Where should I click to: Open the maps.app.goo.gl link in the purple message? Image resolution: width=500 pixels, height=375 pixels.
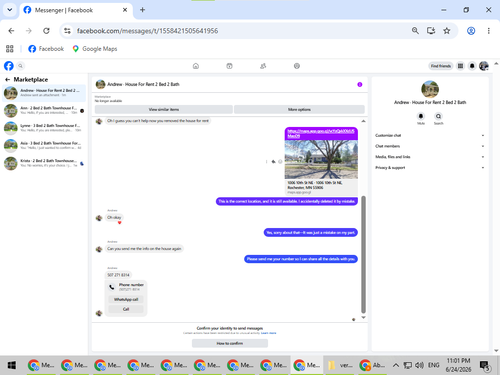click(x=321, y=133)
